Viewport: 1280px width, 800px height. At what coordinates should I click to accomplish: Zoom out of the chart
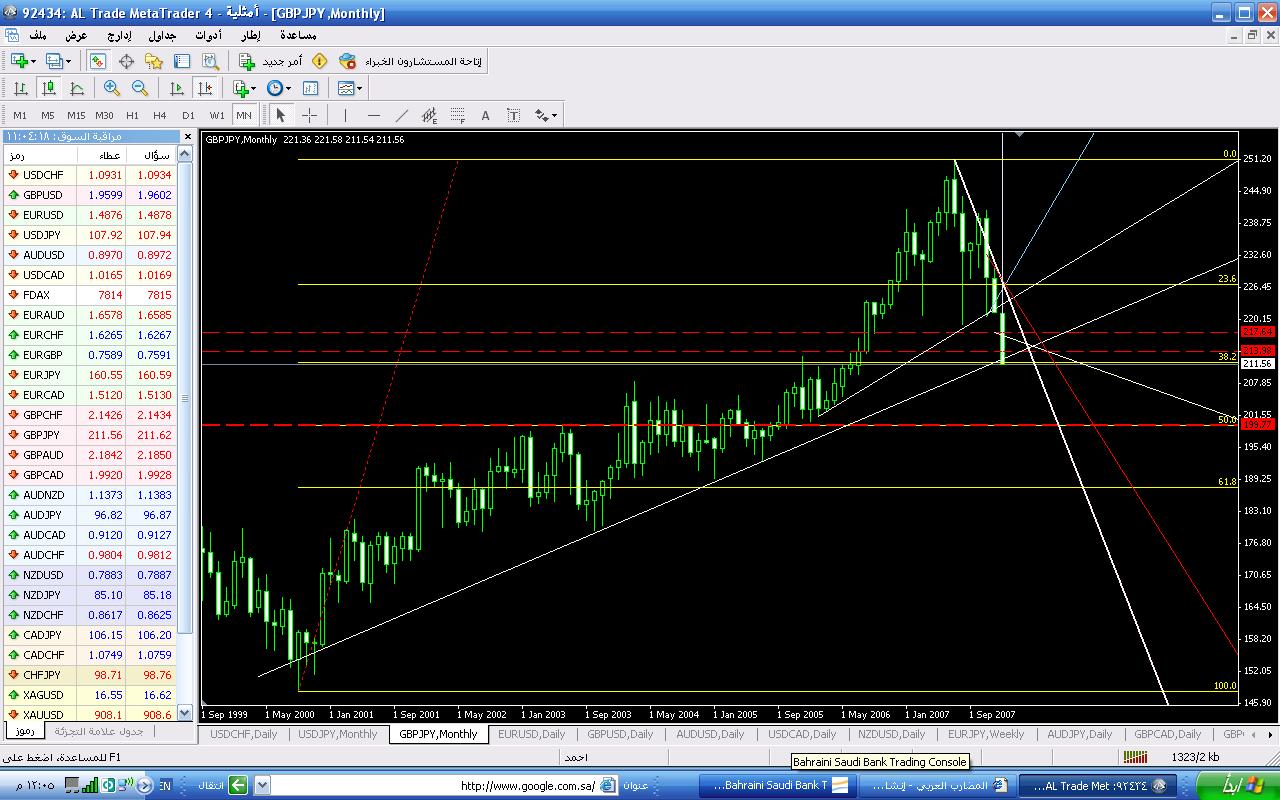click(x=140, y=88)
